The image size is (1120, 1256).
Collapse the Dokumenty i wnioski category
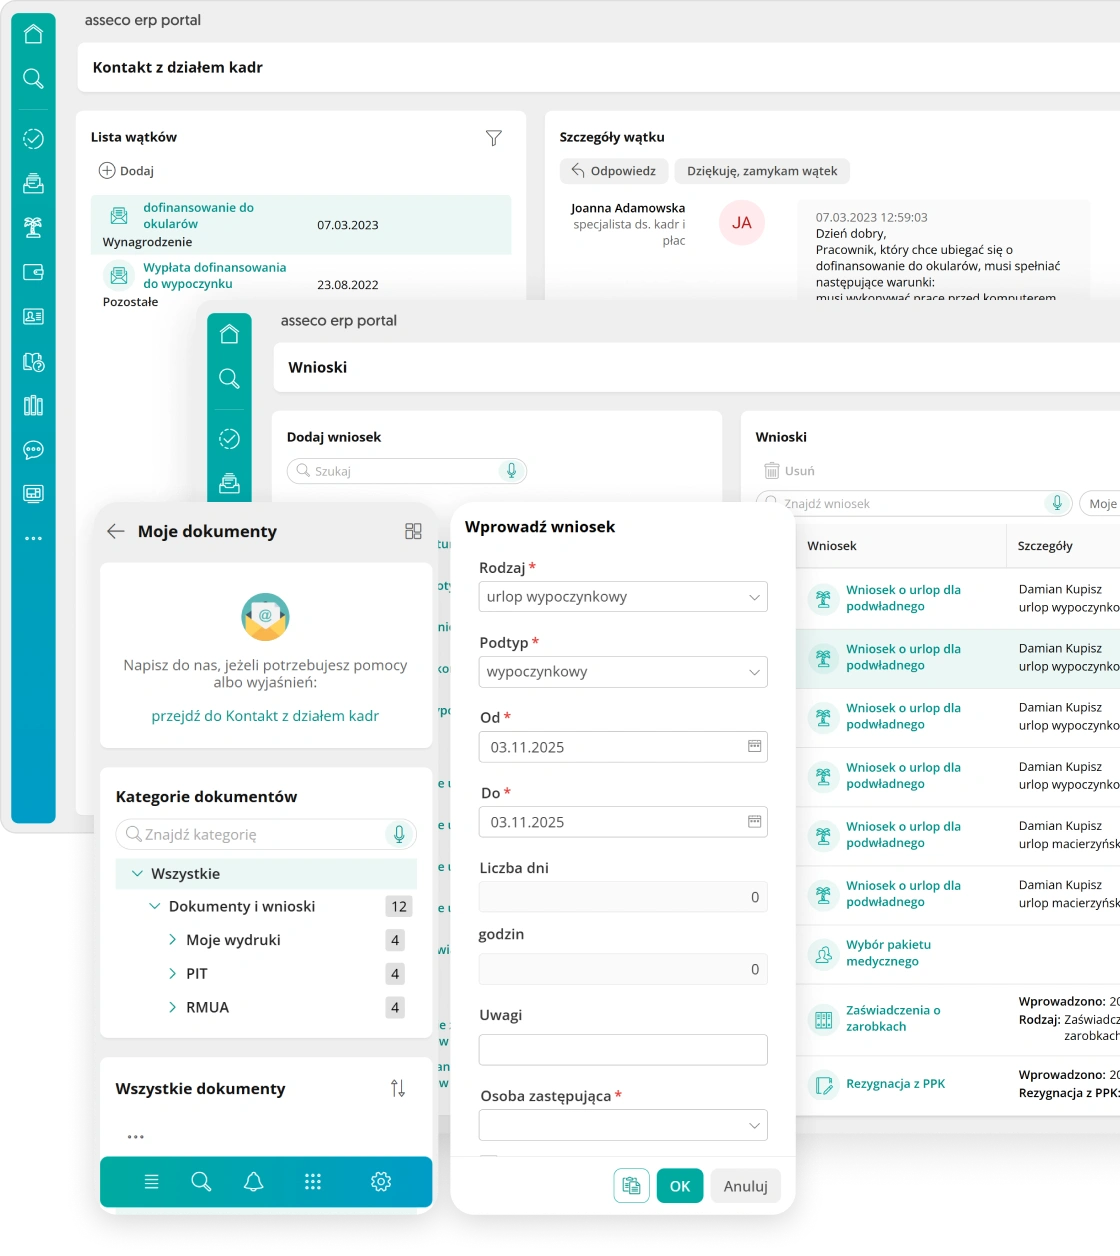coord(155,906)
